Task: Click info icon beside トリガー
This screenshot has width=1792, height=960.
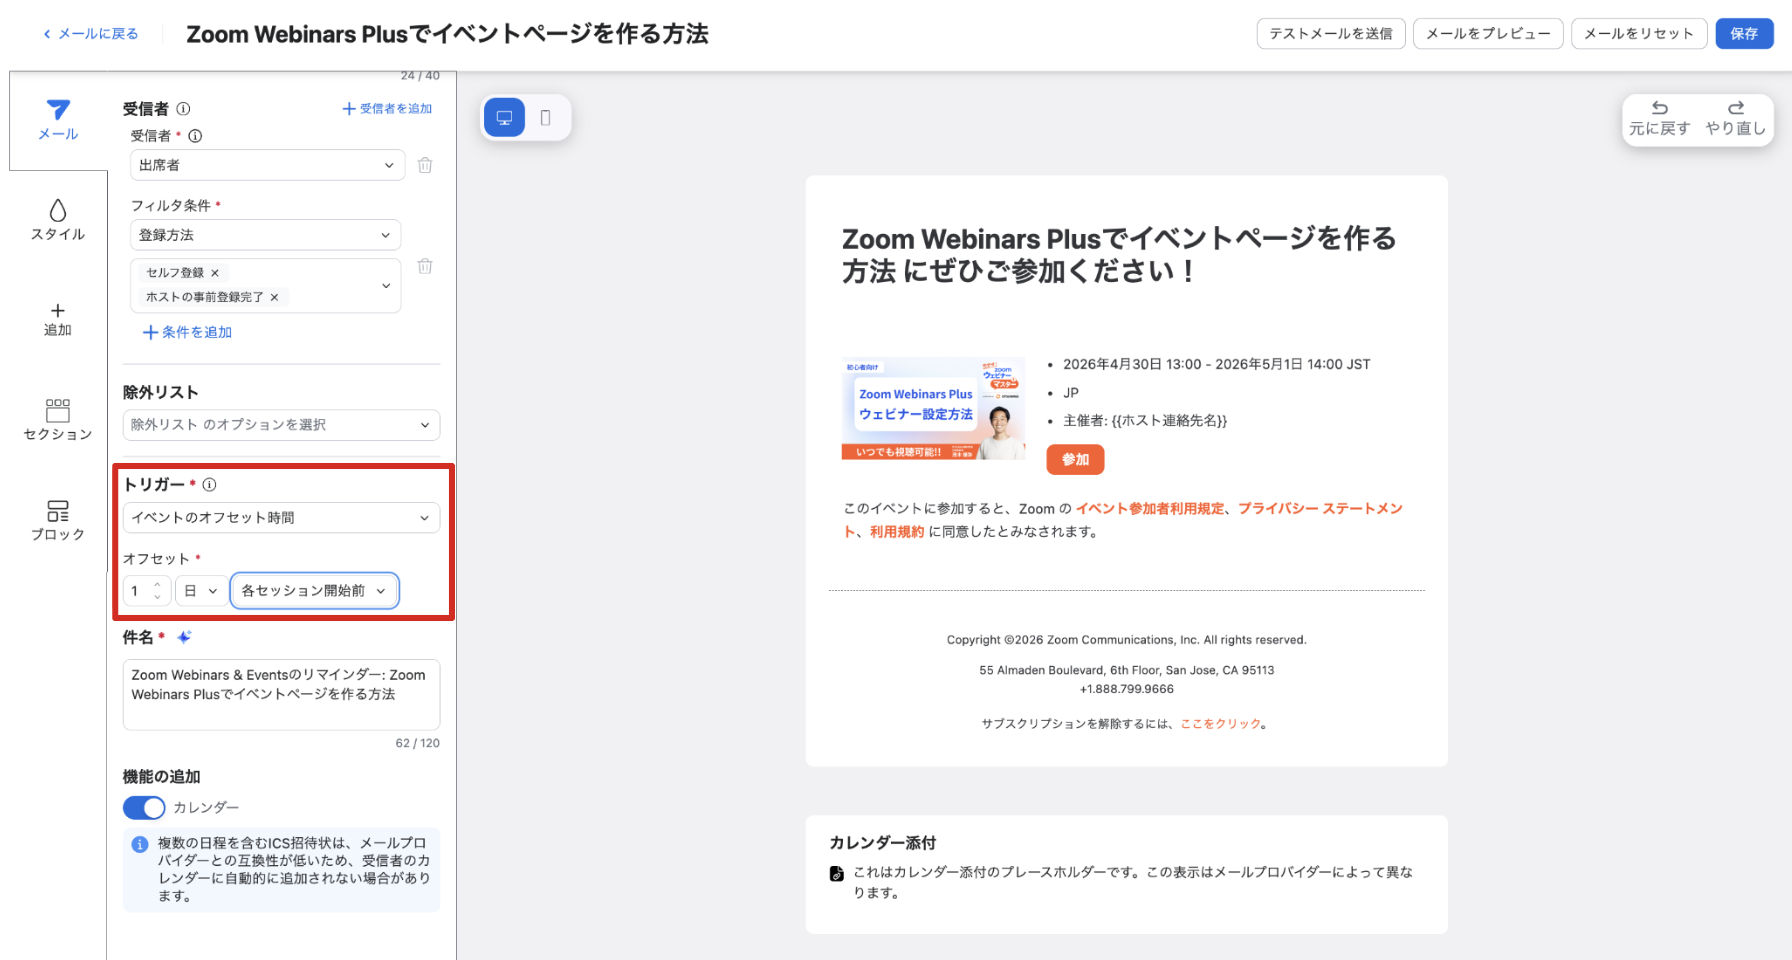Action: coord(209,485)
